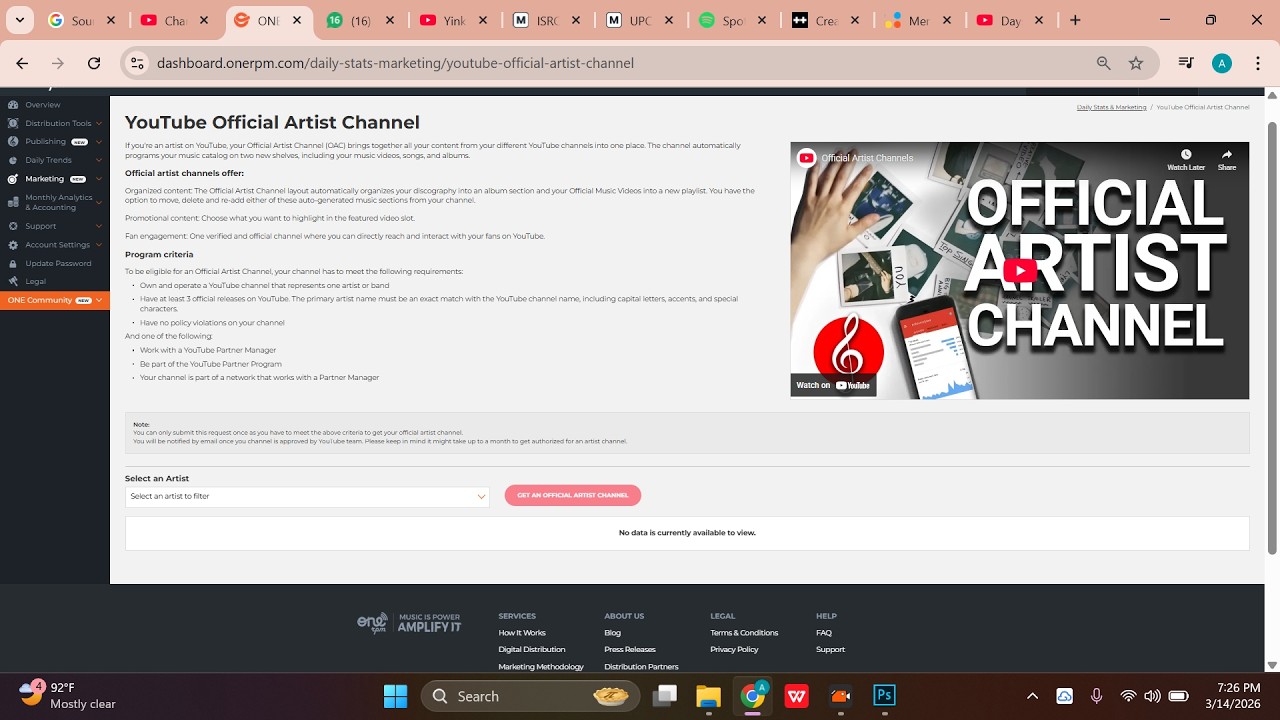Image resolution: width=1280 pixels, height=720 pixels.
Task: Open File Explorer from the taskbar
Action: point(708,696)
